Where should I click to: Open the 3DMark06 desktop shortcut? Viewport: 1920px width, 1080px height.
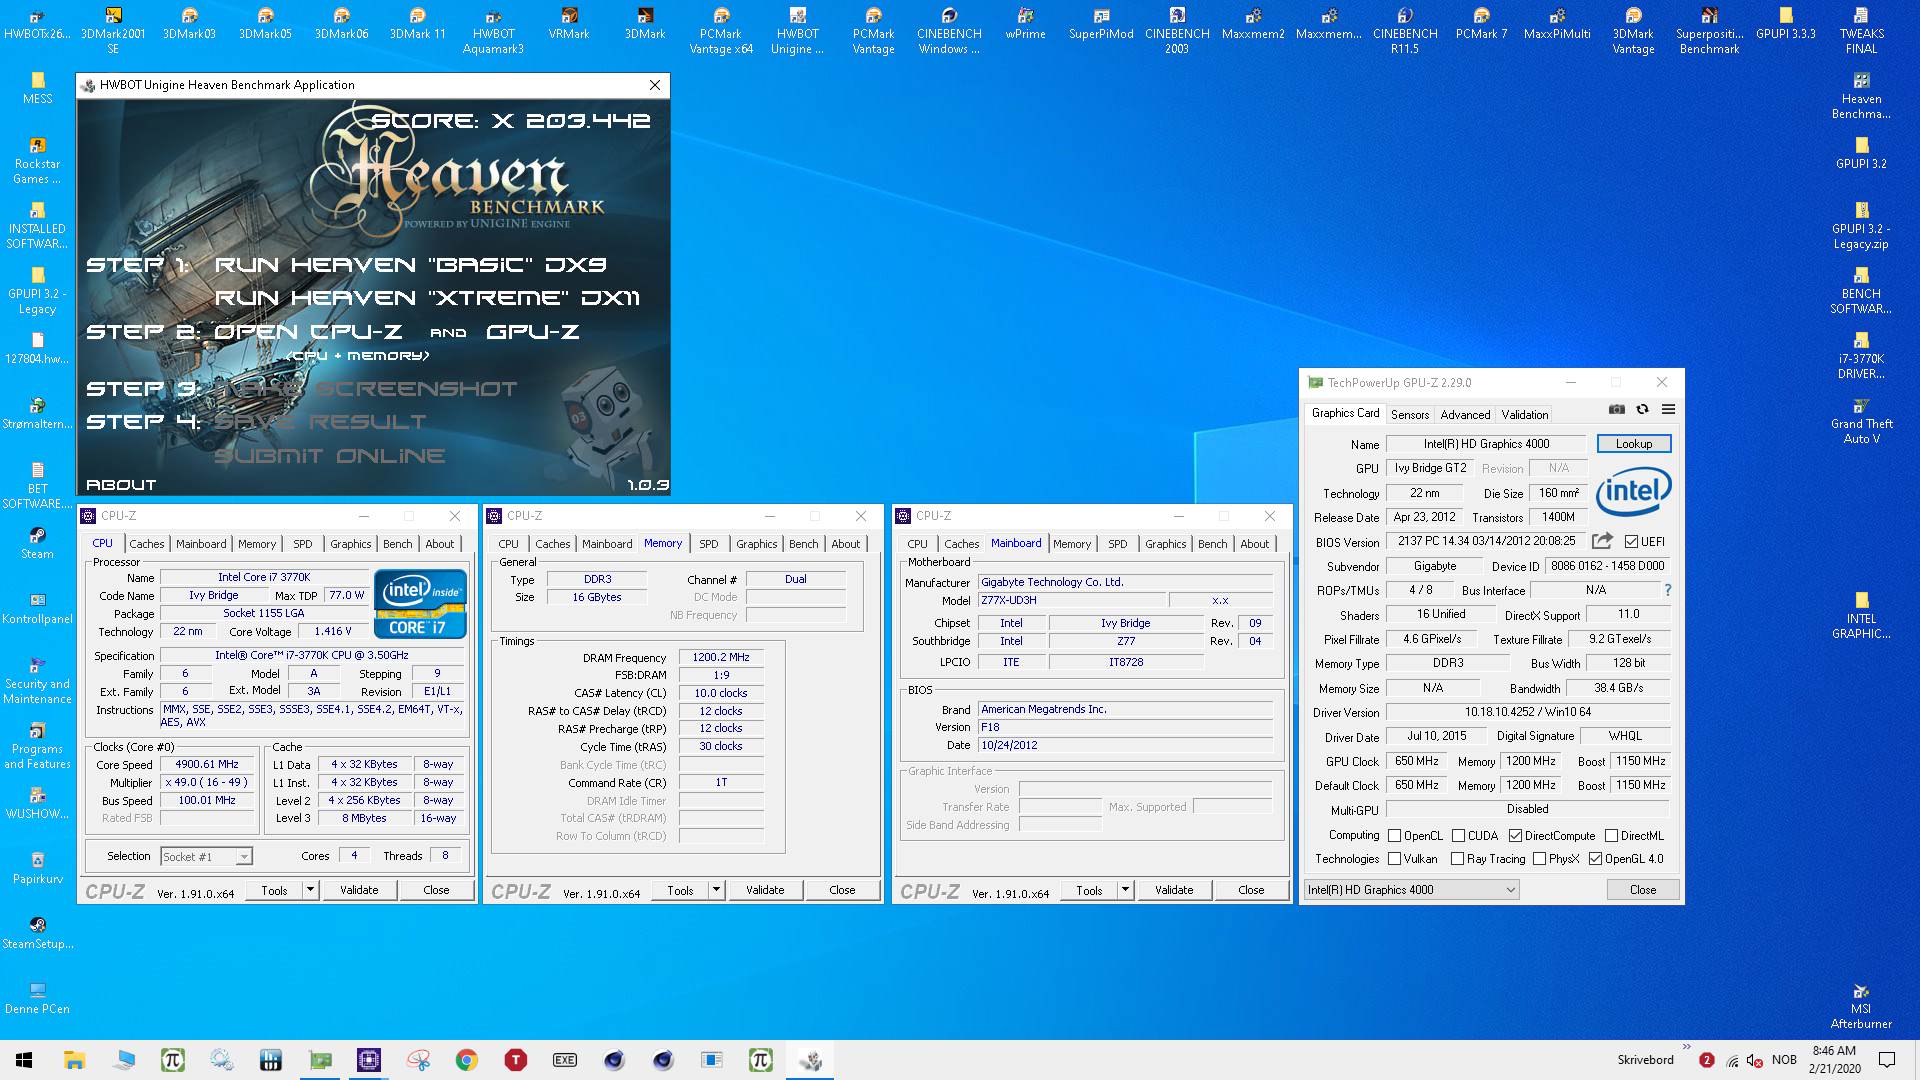pyautogui.click(x=341, y=24)
